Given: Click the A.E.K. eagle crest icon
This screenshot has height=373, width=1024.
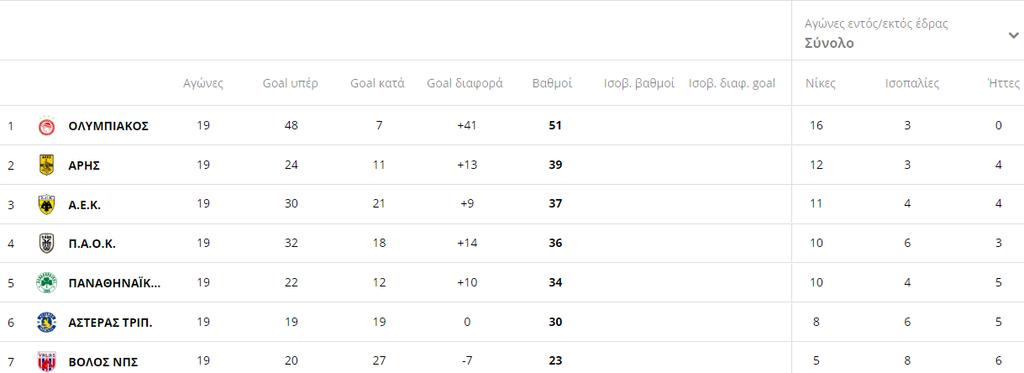Looking at the screenshot, I should (46, 204).
